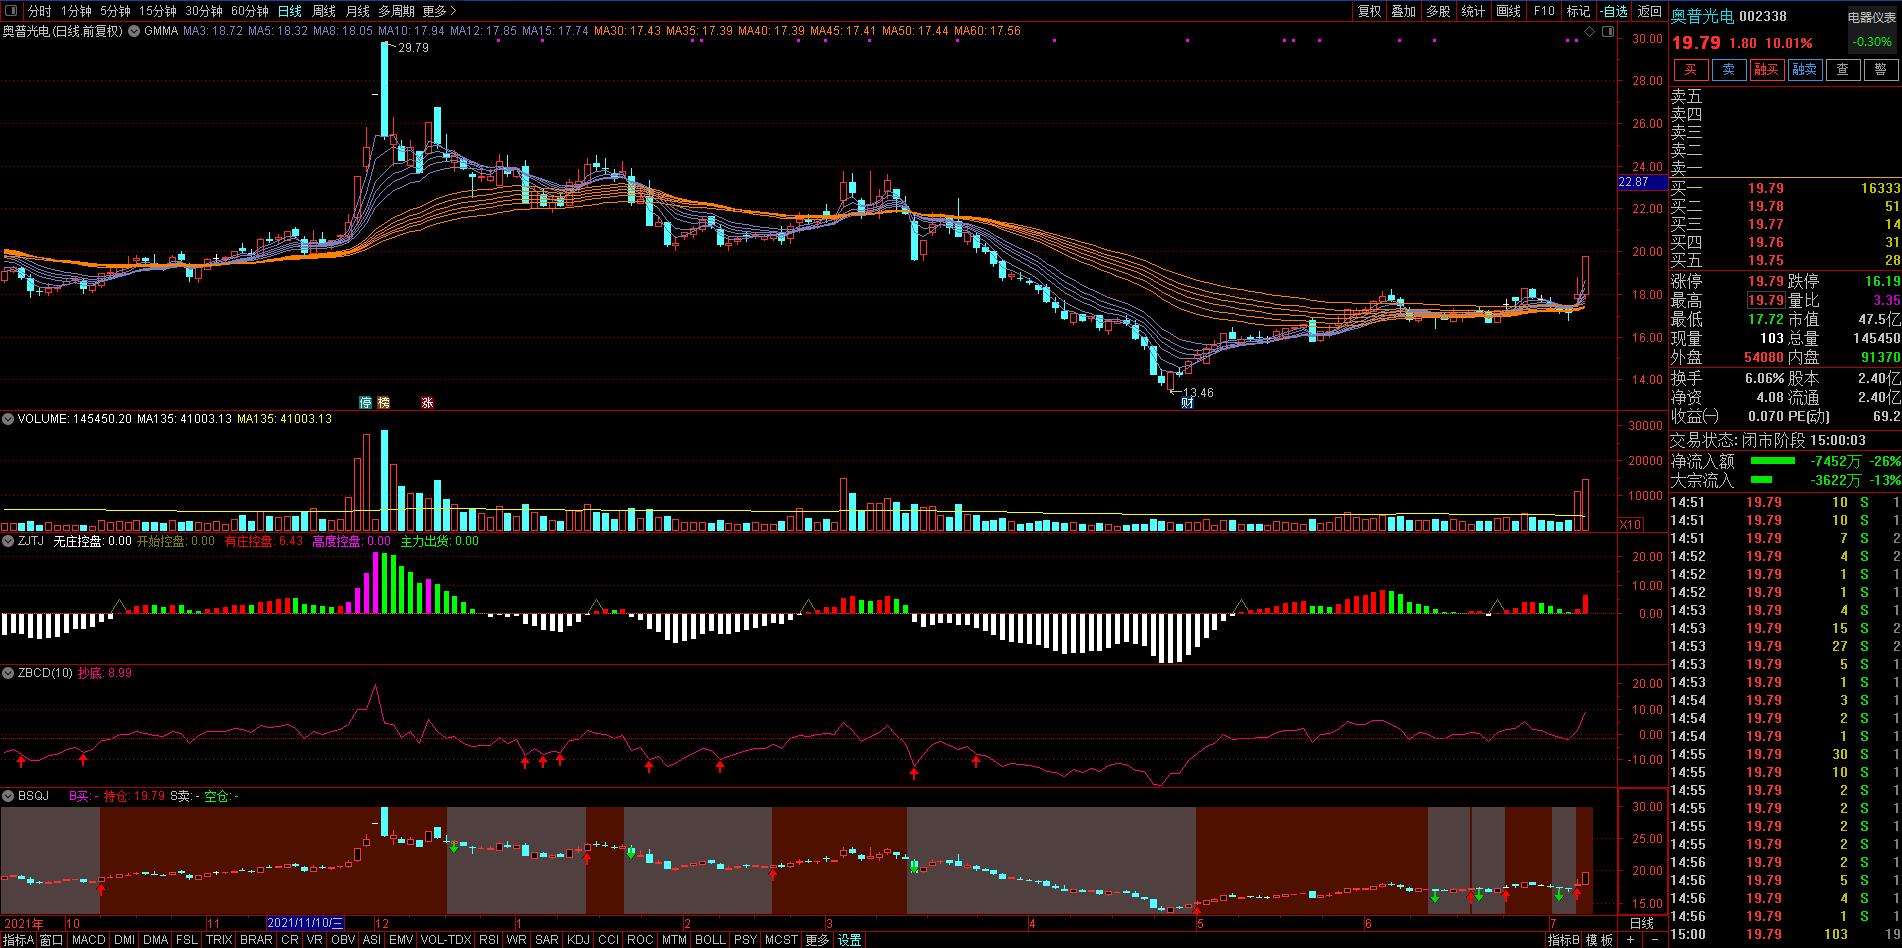
Task: Click the 停 marker icon under chart
Action: (x=366, y=402)
